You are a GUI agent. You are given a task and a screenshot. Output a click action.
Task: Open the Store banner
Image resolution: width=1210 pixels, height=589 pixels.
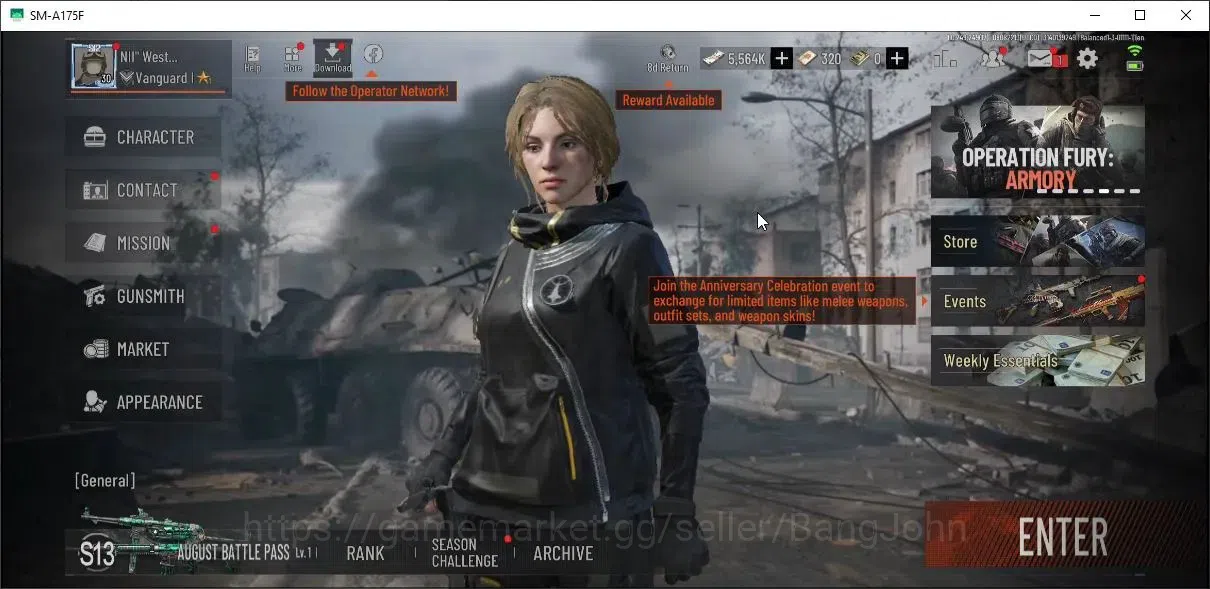point(1038,241)
